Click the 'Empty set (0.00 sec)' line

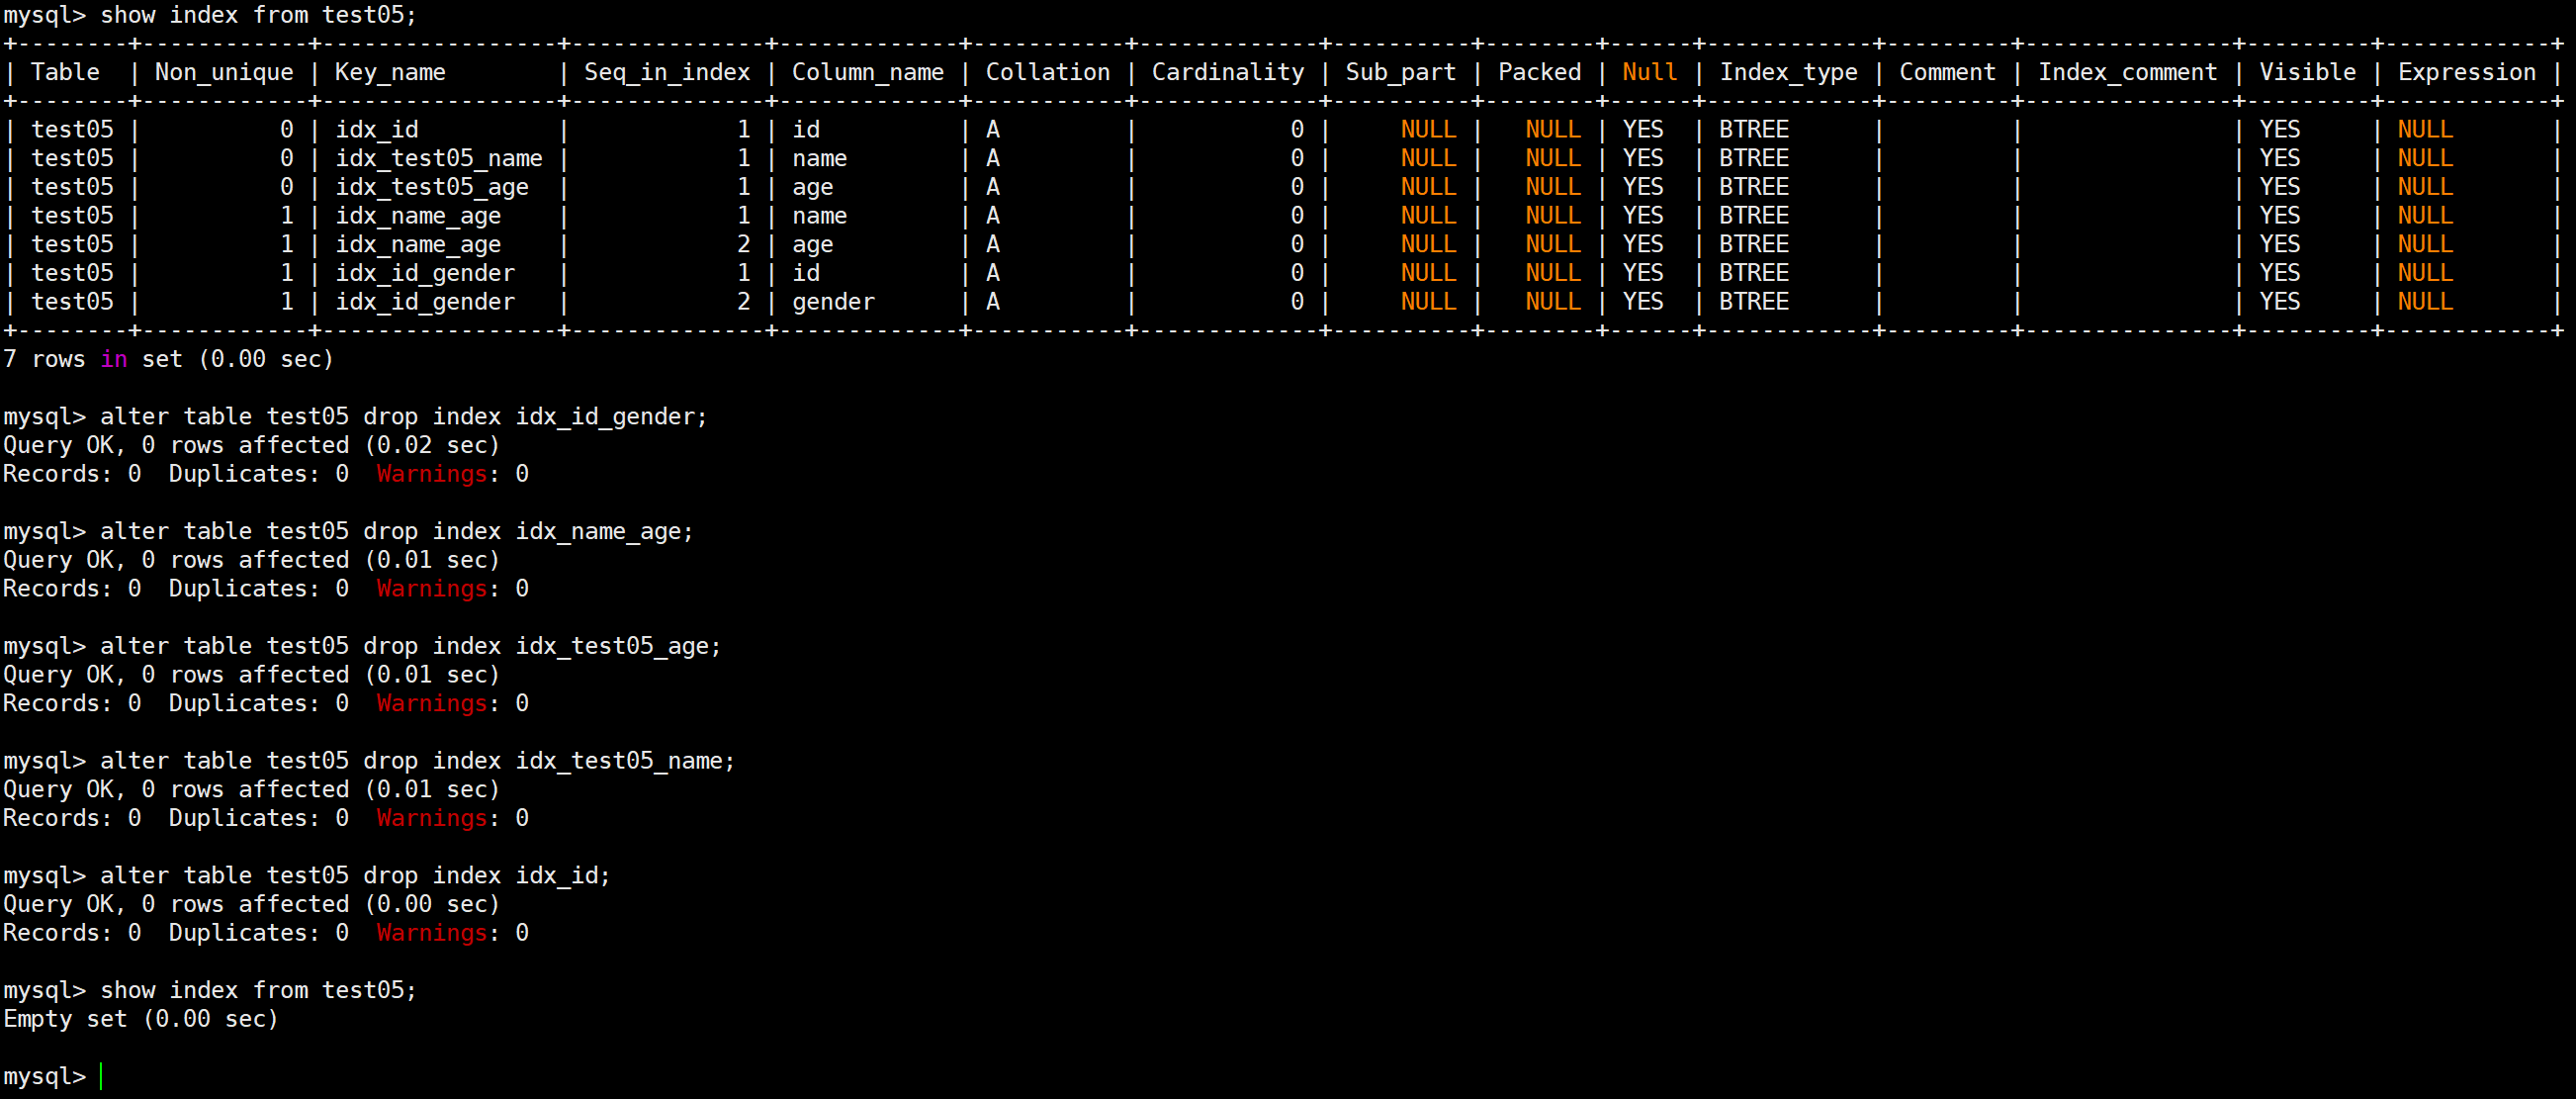(x=141, y=1019)
